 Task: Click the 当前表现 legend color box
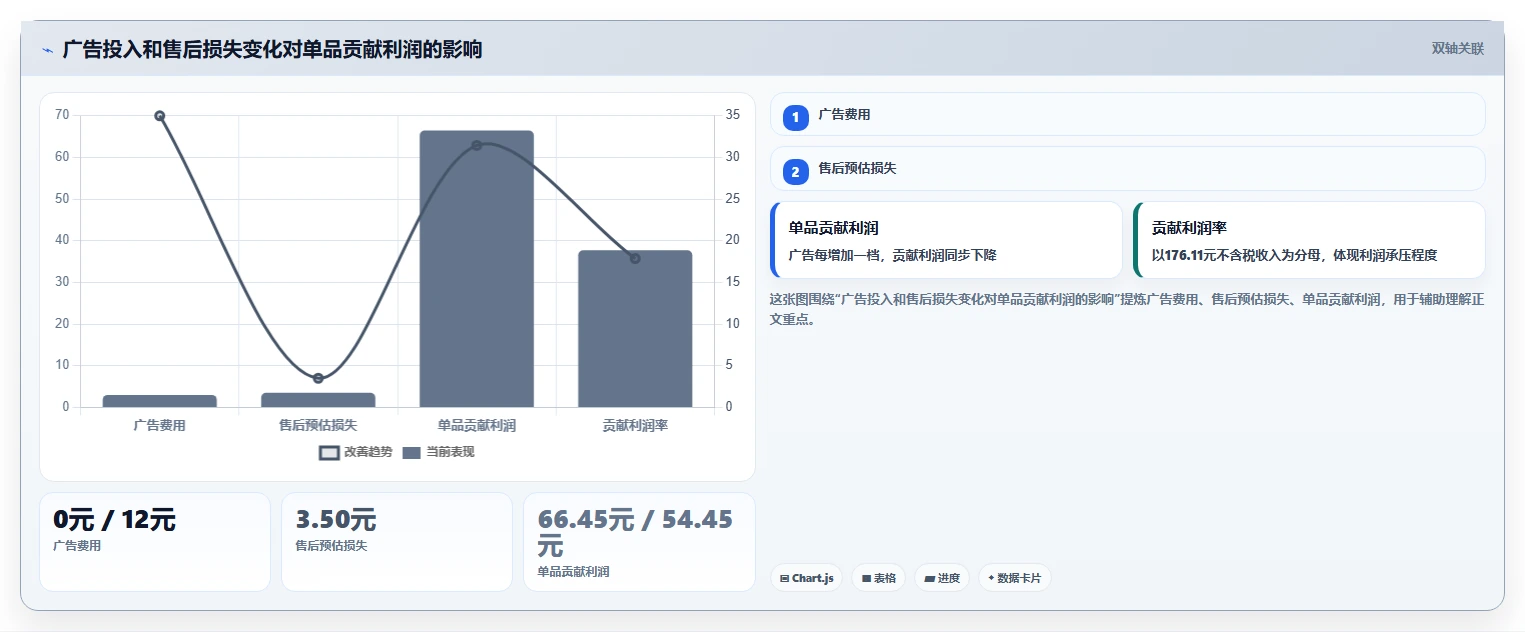[x=412, y=453]
